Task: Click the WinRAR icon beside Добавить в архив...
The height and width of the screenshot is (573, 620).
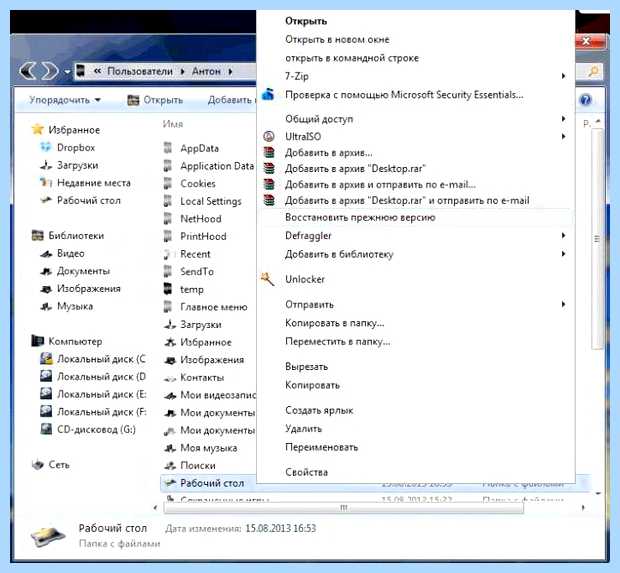Action: coord(269,153)
